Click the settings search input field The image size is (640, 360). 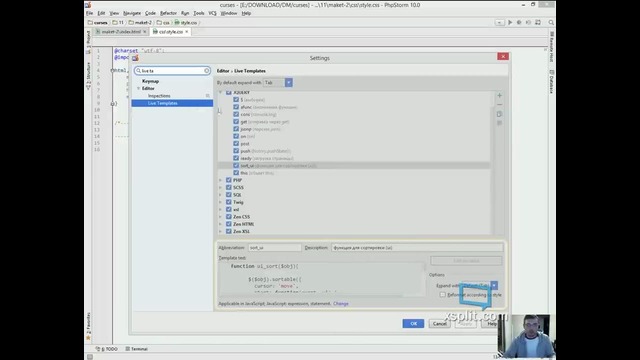tap(172, 71)
